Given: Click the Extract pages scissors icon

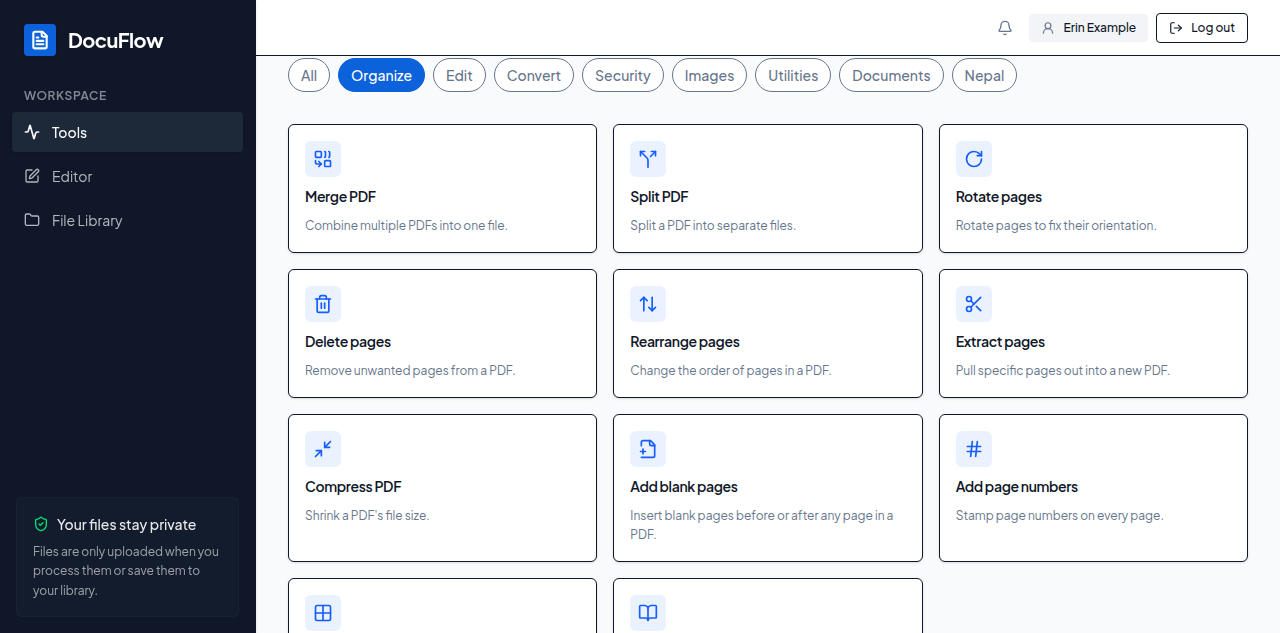Looking at the screenshot, I should [x=974, y=304].
